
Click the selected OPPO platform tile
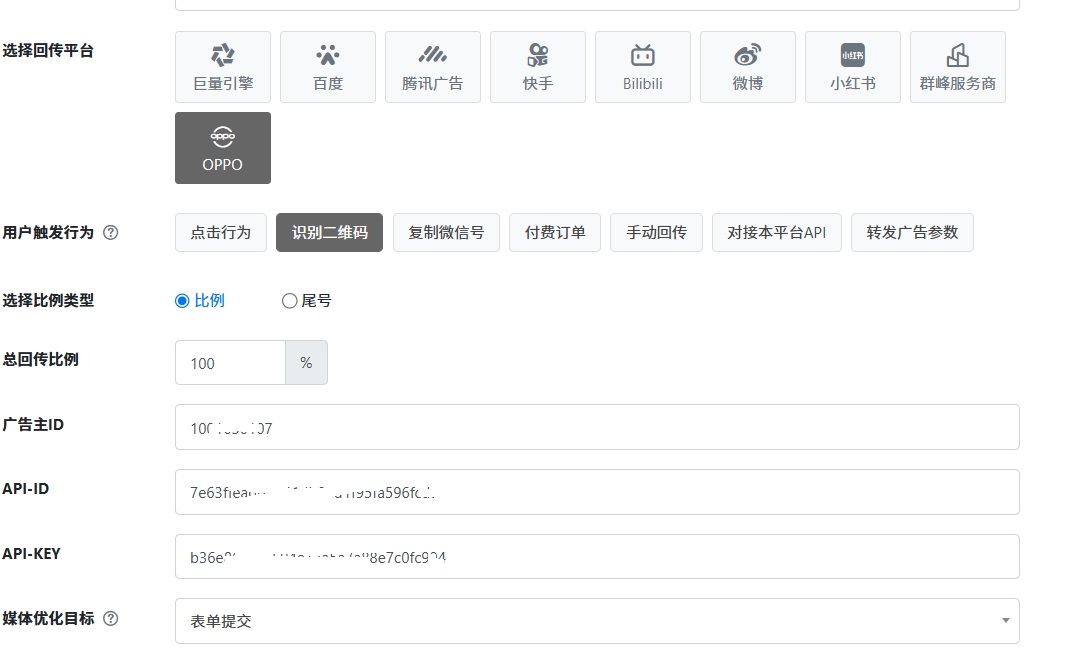pos(223,148)
